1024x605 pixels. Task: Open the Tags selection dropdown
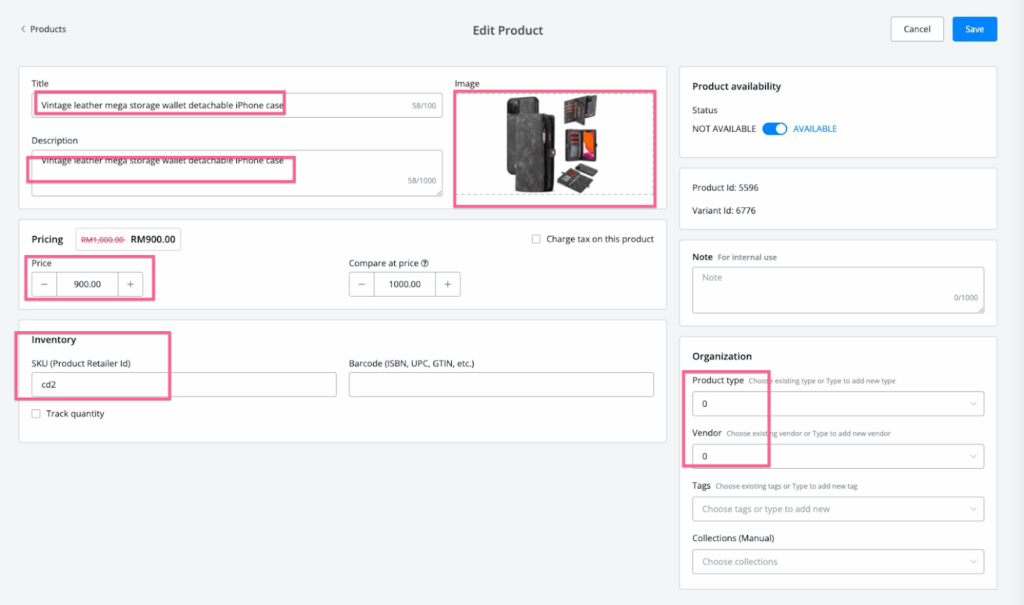tap(974, 509)
